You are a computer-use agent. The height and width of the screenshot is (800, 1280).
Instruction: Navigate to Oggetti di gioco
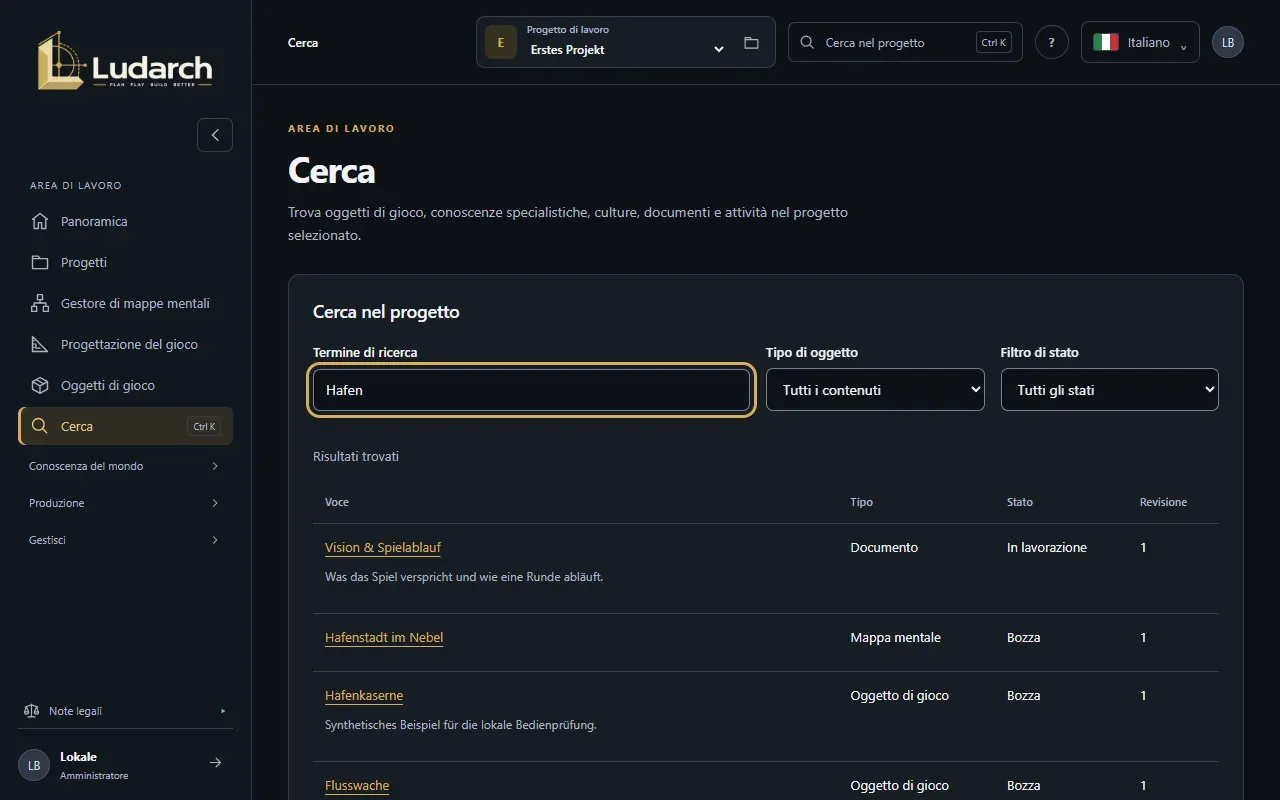pos(125,385)
